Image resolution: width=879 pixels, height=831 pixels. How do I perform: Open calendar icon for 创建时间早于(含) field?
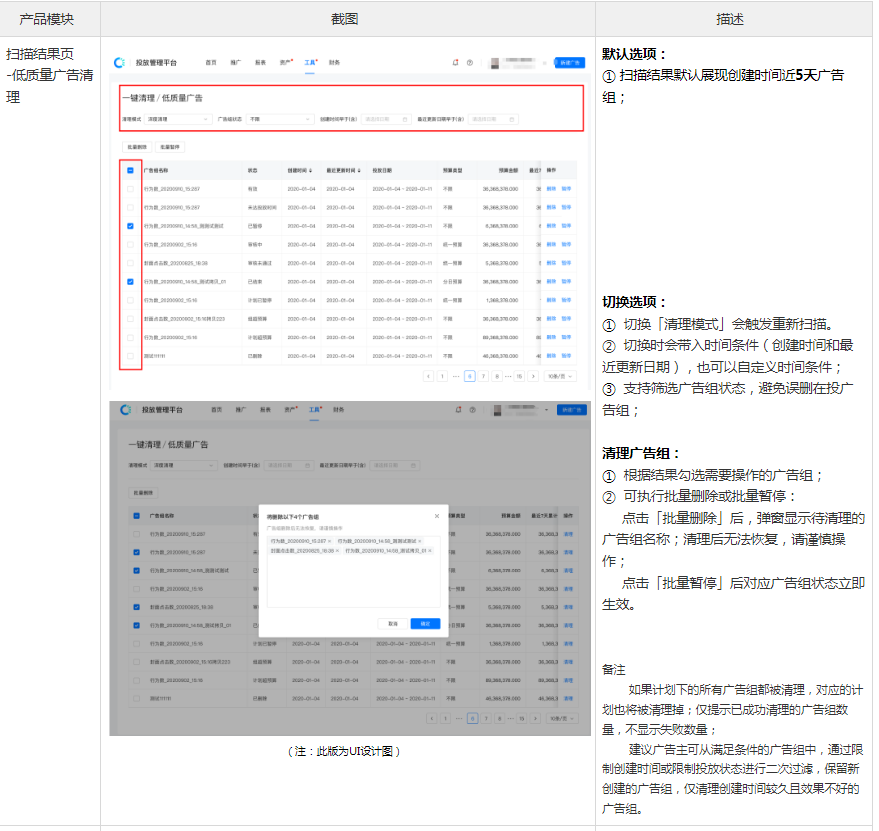(x=403, y=119)
